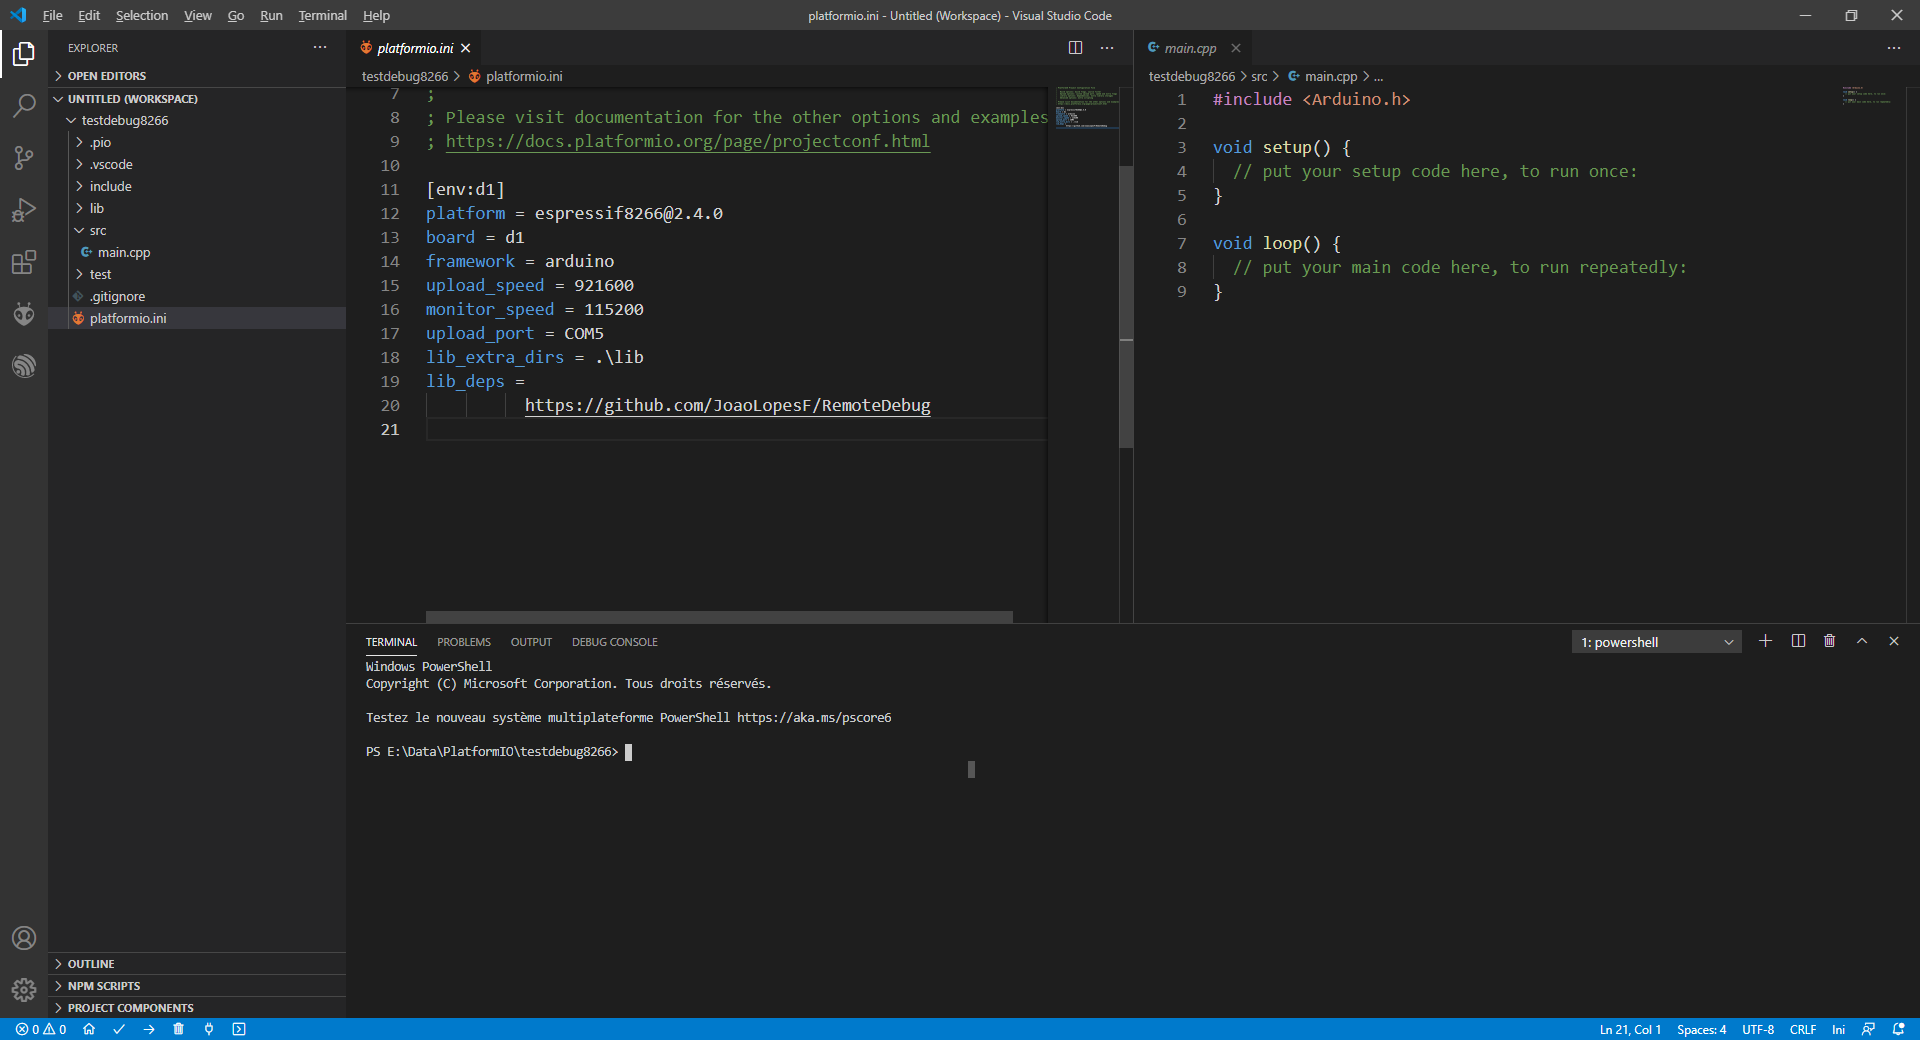Switch to the Debug Console tab
The width and height of the screenshot is (1920, 1040).
coord(615,642)
